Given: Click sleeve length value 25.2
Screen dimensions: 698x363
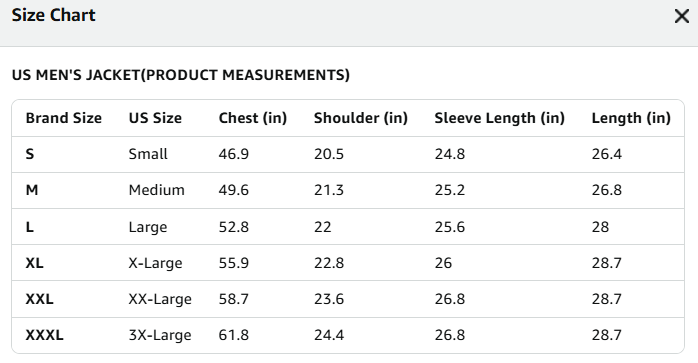Looking at the screenshot, I should (x=450, y=190).
